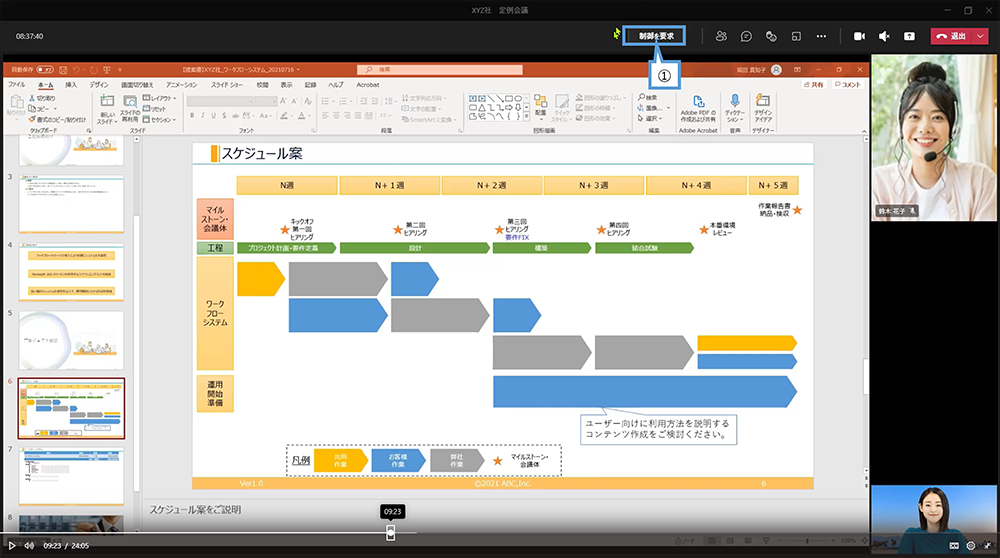Click the Save icon in PowerPoint title bar

pyautogui.click(x=62, y=70)
